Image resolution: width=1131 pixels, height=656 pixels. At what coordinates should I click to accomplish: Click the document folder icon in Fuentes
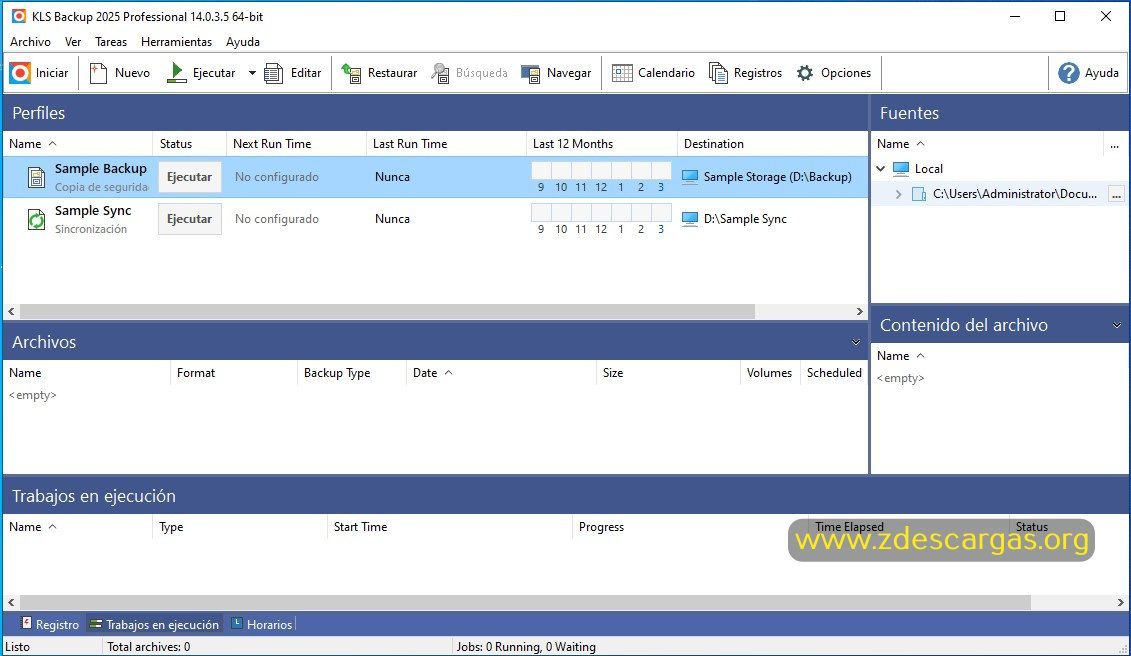(x=919, y=194)
